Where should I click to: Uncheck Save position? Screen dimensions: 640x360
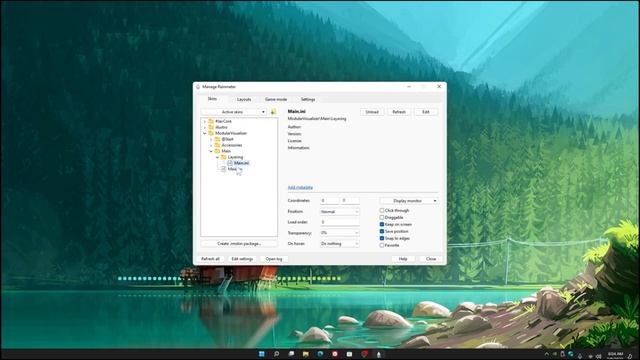382,231
